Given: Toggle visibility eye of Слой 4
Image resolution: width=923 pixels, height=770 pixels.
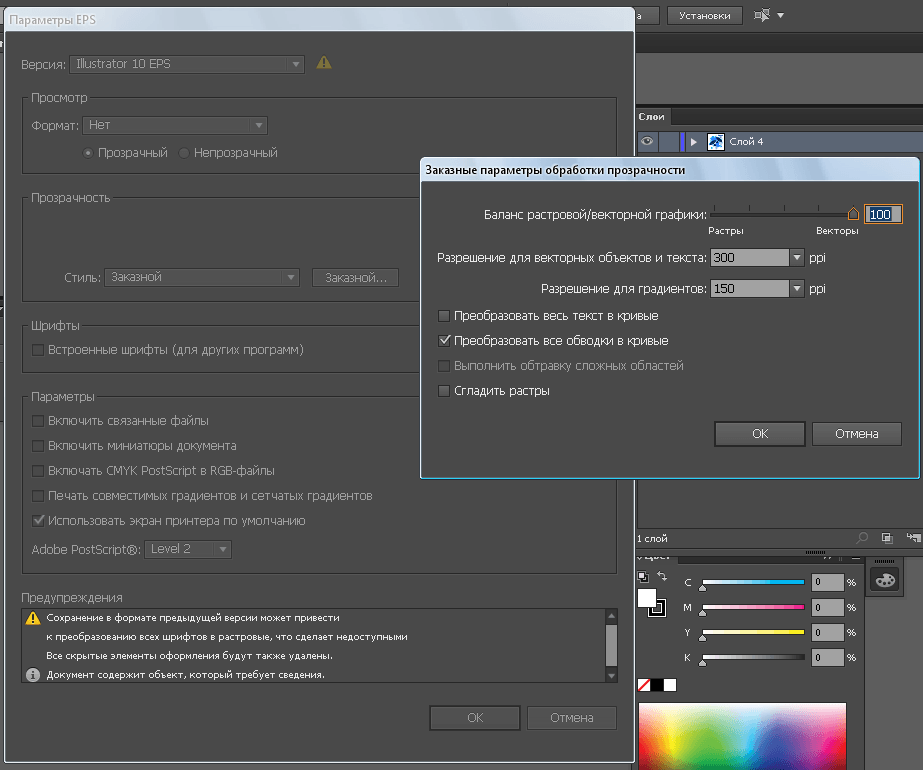Looking at the screenshot, I should point(647,141).
